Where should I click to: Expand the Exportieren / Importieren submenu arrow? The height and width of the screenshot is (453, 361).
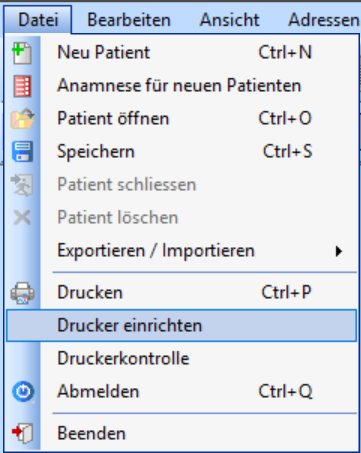pos(339,251)
